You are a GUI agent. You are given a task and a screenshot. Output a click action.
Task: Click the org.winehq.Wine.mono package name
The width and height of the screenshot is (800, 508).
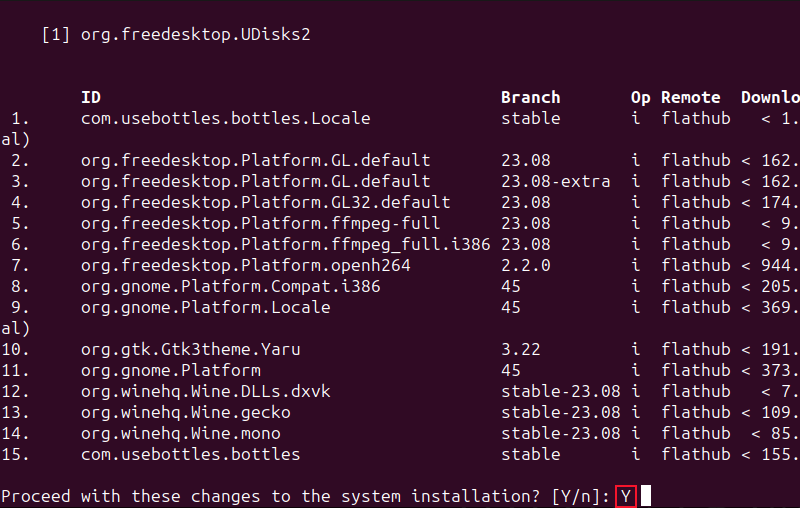180,433
